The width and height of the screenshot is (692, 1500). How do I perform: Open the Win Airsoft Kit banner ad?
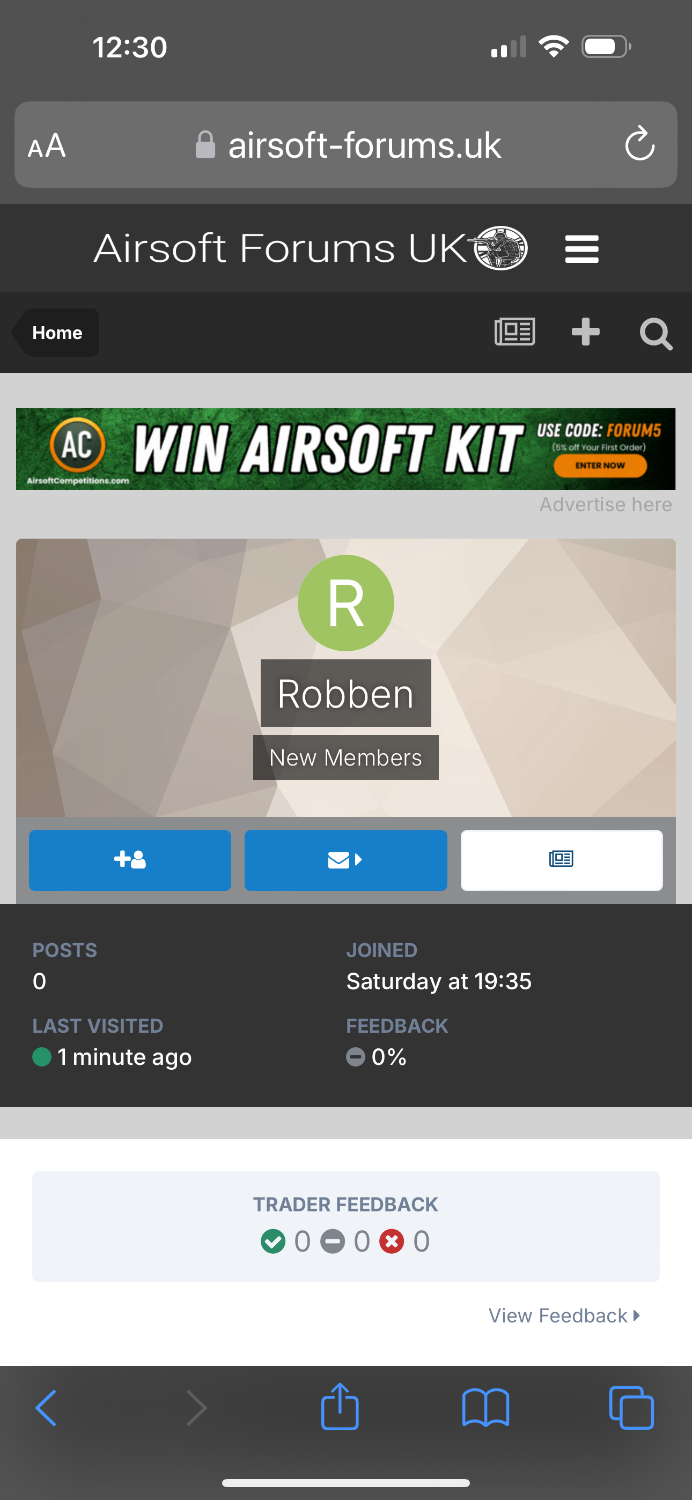pyautogui.click(x=346, y=449)
